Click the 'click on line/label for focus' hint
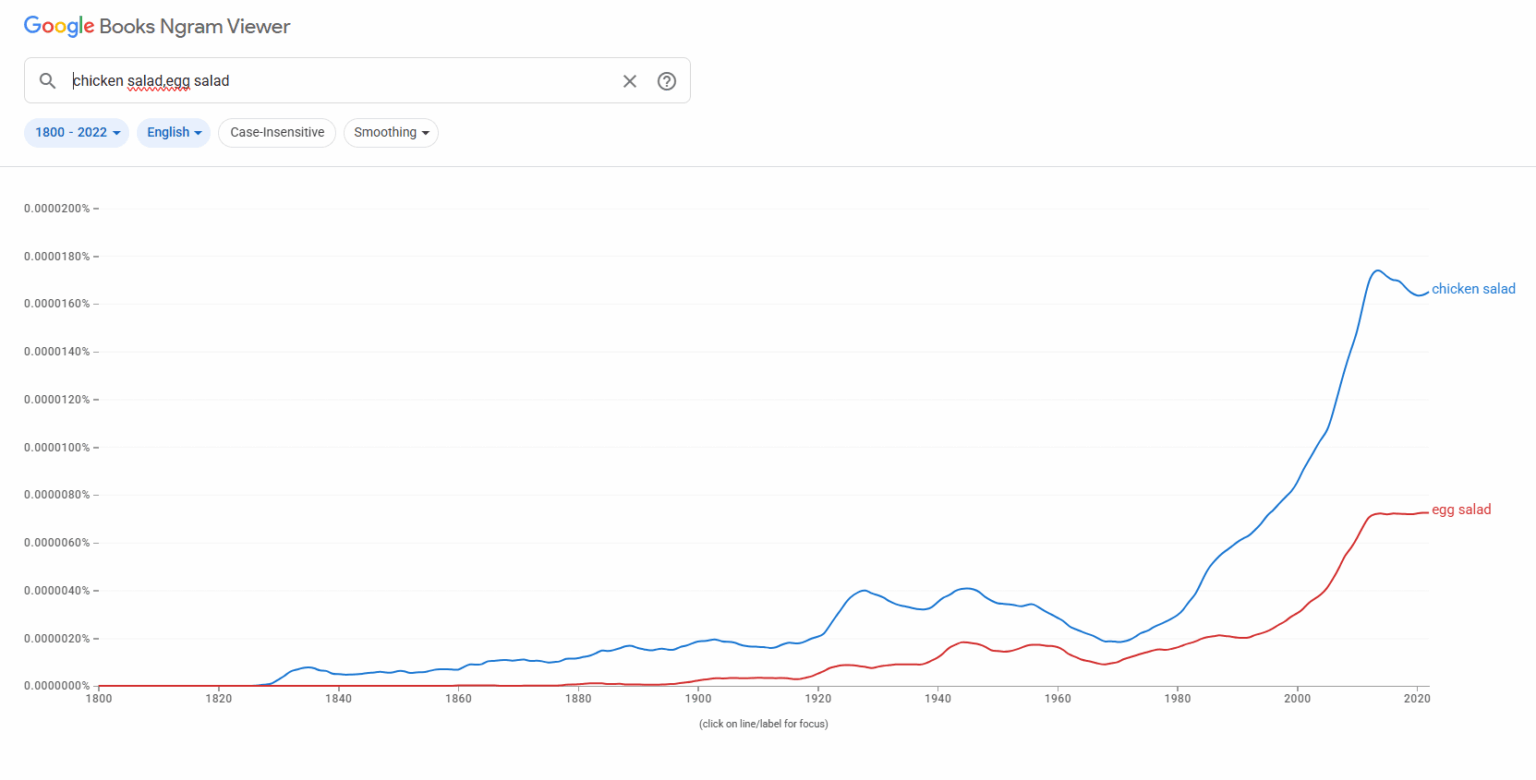This screenshot has width=1536, height=780. click(x=763, y=723)
